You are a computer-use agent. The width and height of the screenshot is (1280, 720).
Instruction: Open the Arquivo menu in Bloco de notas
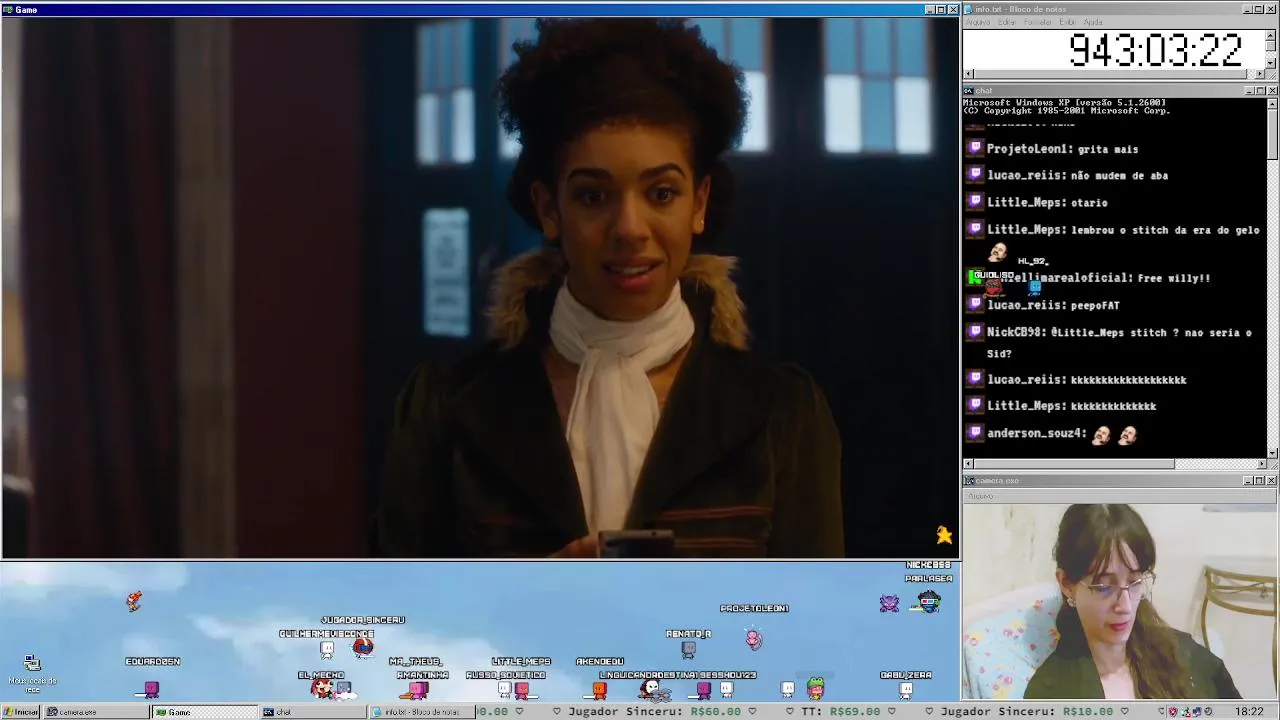pyautogui.click(x=978, y=22)
